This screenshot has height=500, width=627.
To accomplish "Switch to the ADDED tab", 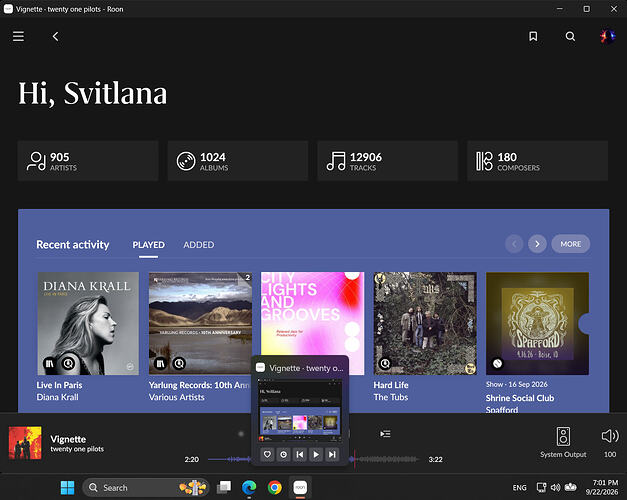I will 199,245.
